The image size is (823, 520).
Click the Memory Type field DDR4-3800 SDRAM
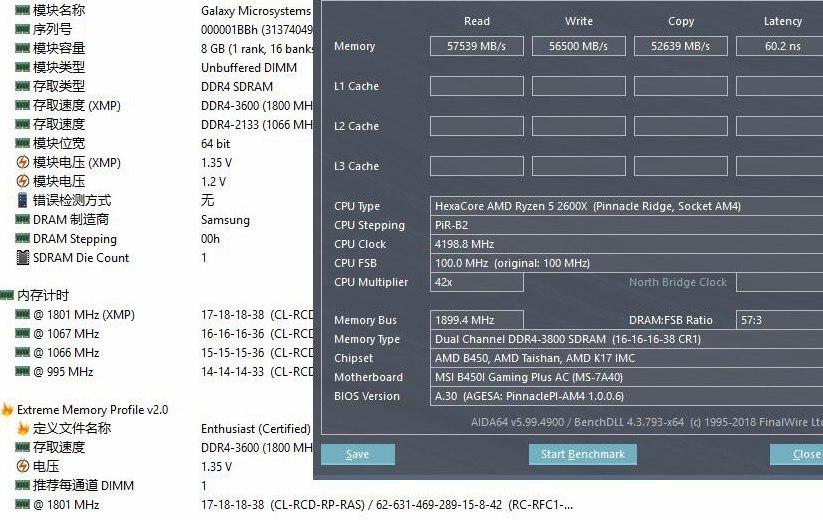(627, 339)
